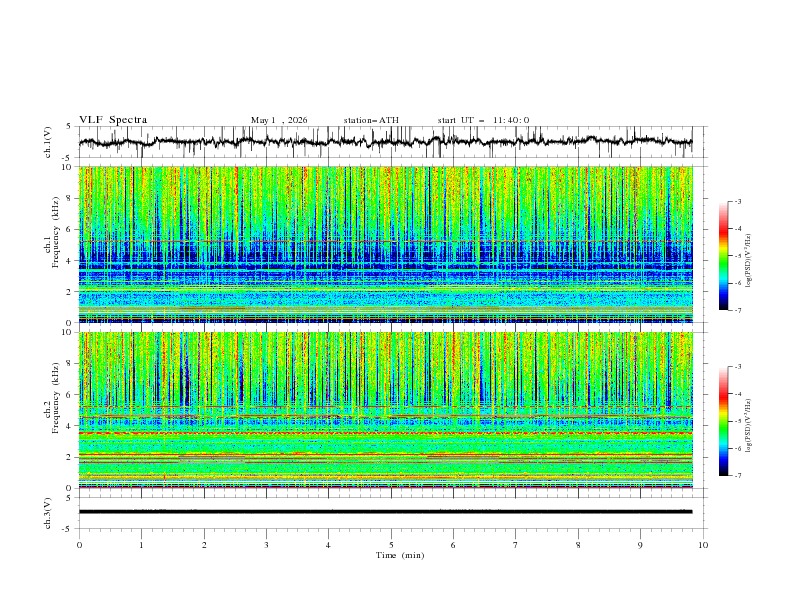Click the 5 minute tick on time axis
The image size is (792, 612).
[x=391, y=545]
